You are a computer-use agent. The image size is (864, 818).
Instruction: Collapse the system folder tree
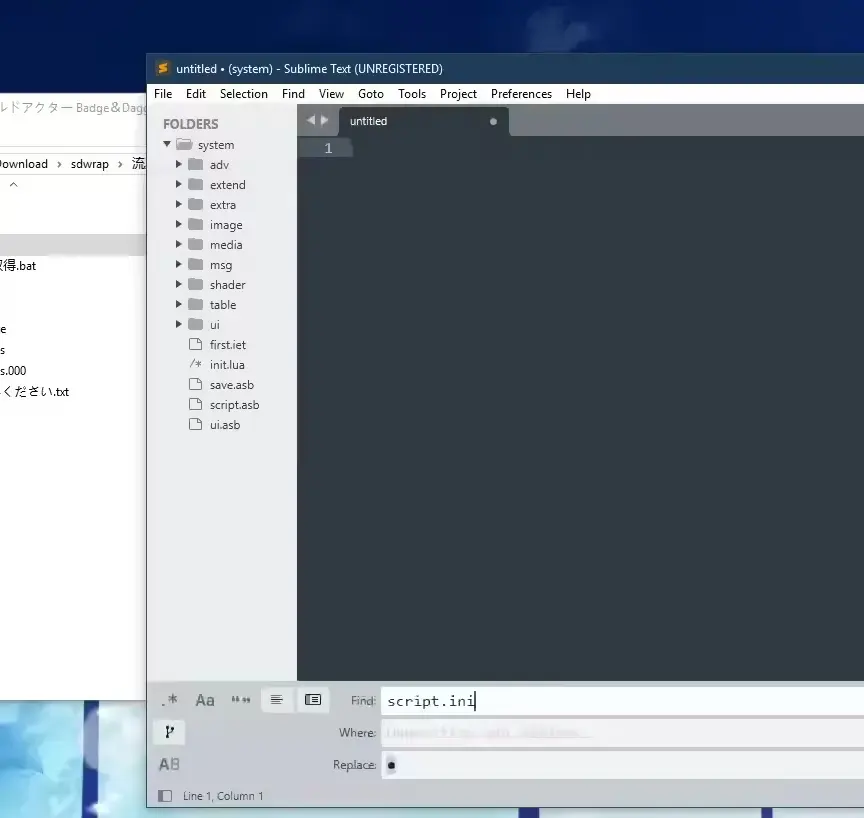167,144
